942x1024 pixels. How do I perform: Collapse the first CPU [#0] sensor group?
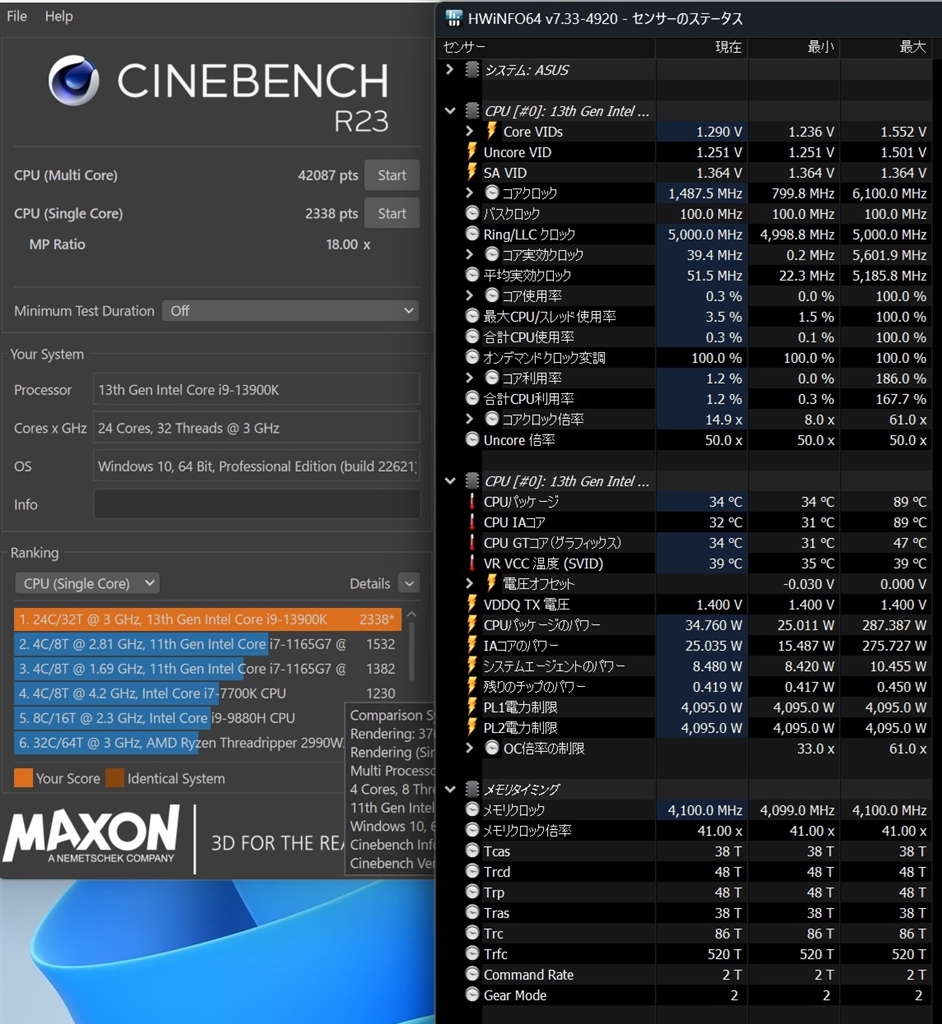coord(449,111)
